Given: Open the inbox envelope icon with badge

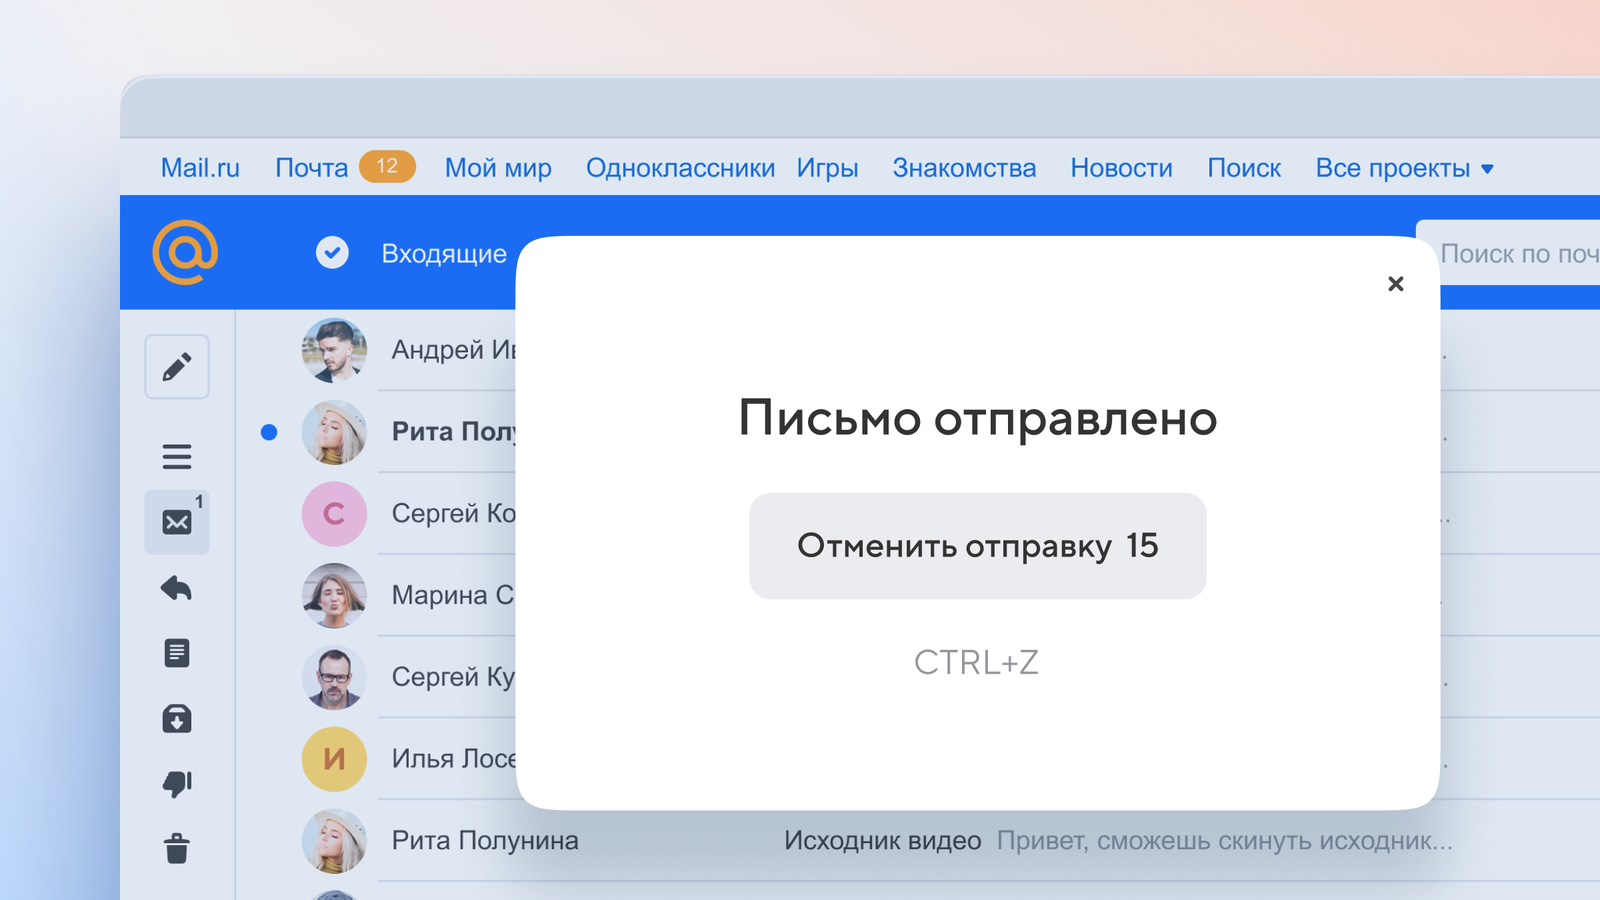Looking at the screenshot, I should point(177,522).
